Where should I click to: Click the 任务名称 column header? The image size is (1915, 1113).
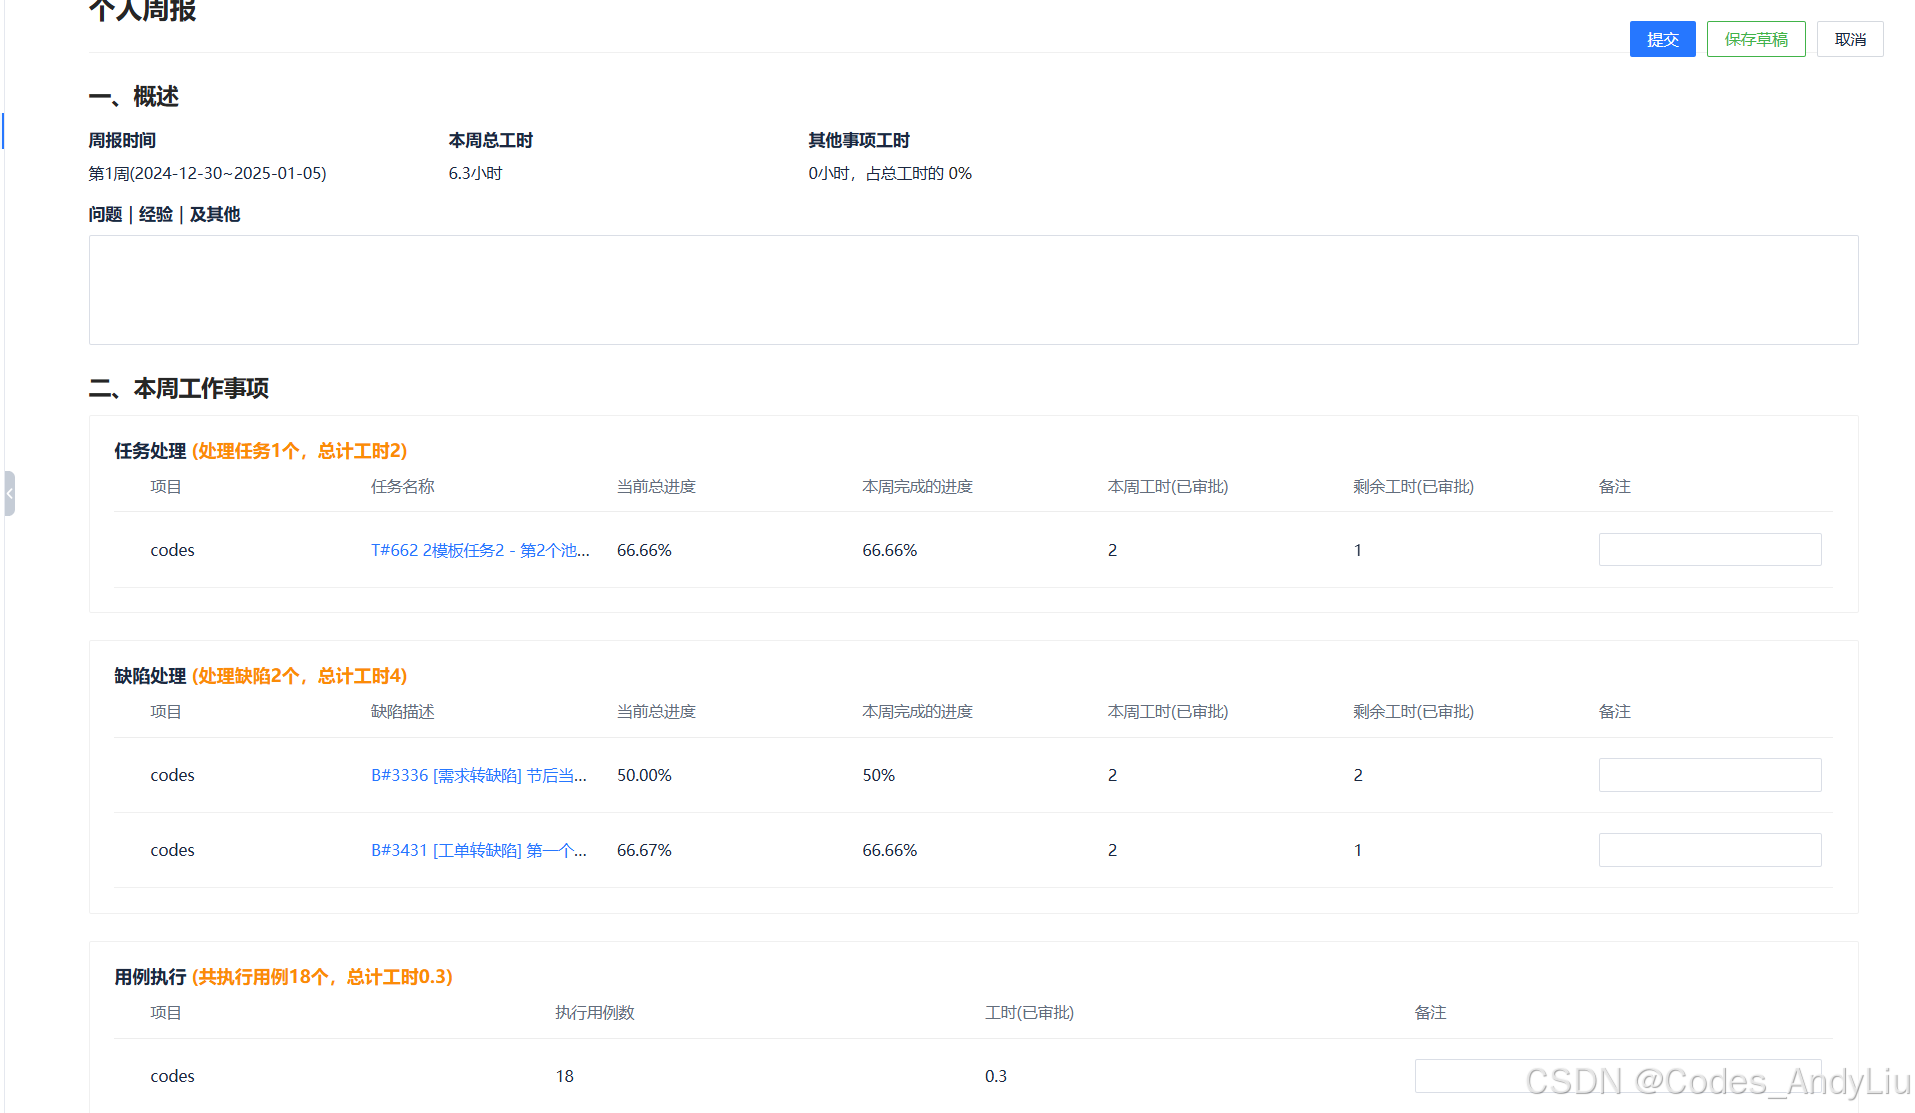[402, 487]
